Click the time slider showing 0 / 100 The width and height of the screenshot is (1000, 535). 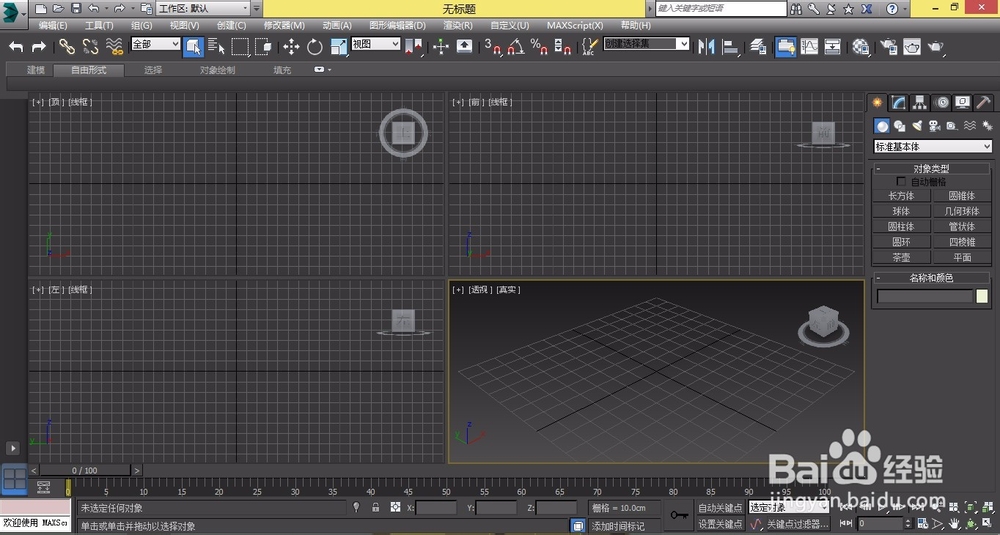point(85,470)
